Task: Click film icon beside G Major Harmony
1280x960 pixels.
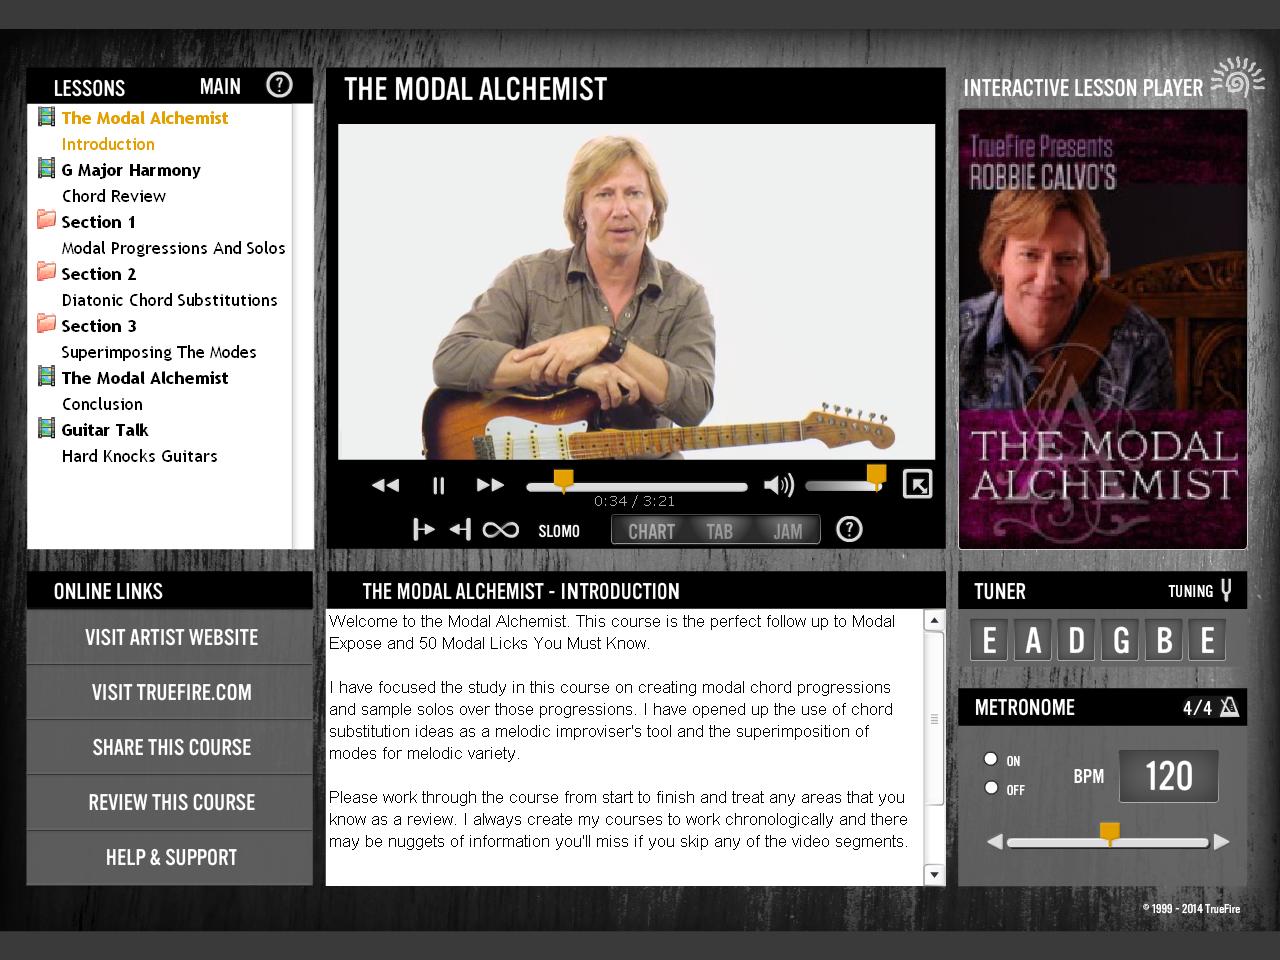Action: (46, 169)
